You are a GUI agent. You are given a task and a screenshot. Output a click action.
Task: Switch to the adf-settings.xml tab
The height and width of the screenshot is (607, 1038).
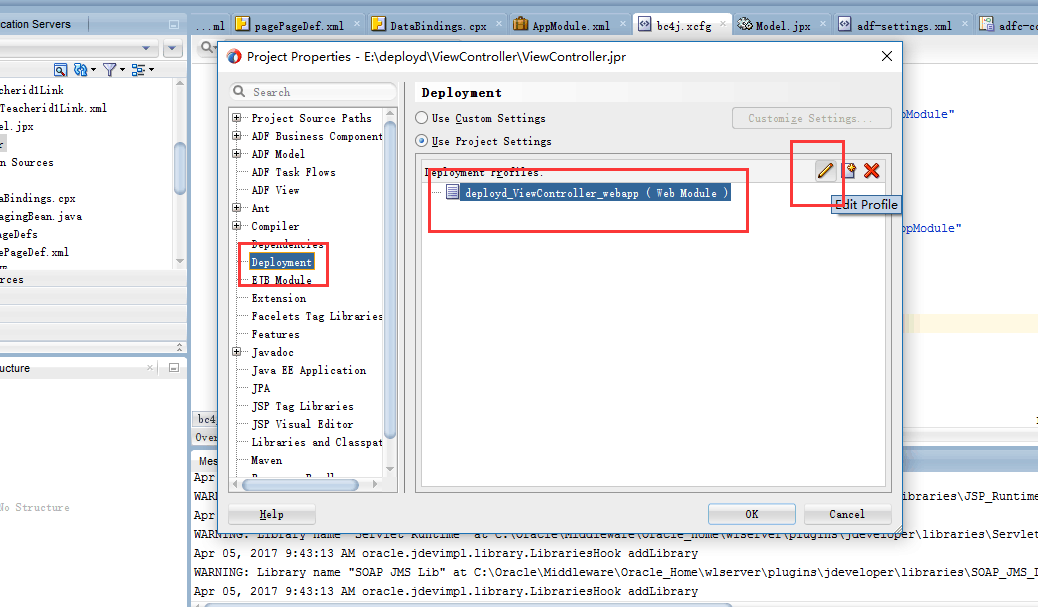pos(904,25)
